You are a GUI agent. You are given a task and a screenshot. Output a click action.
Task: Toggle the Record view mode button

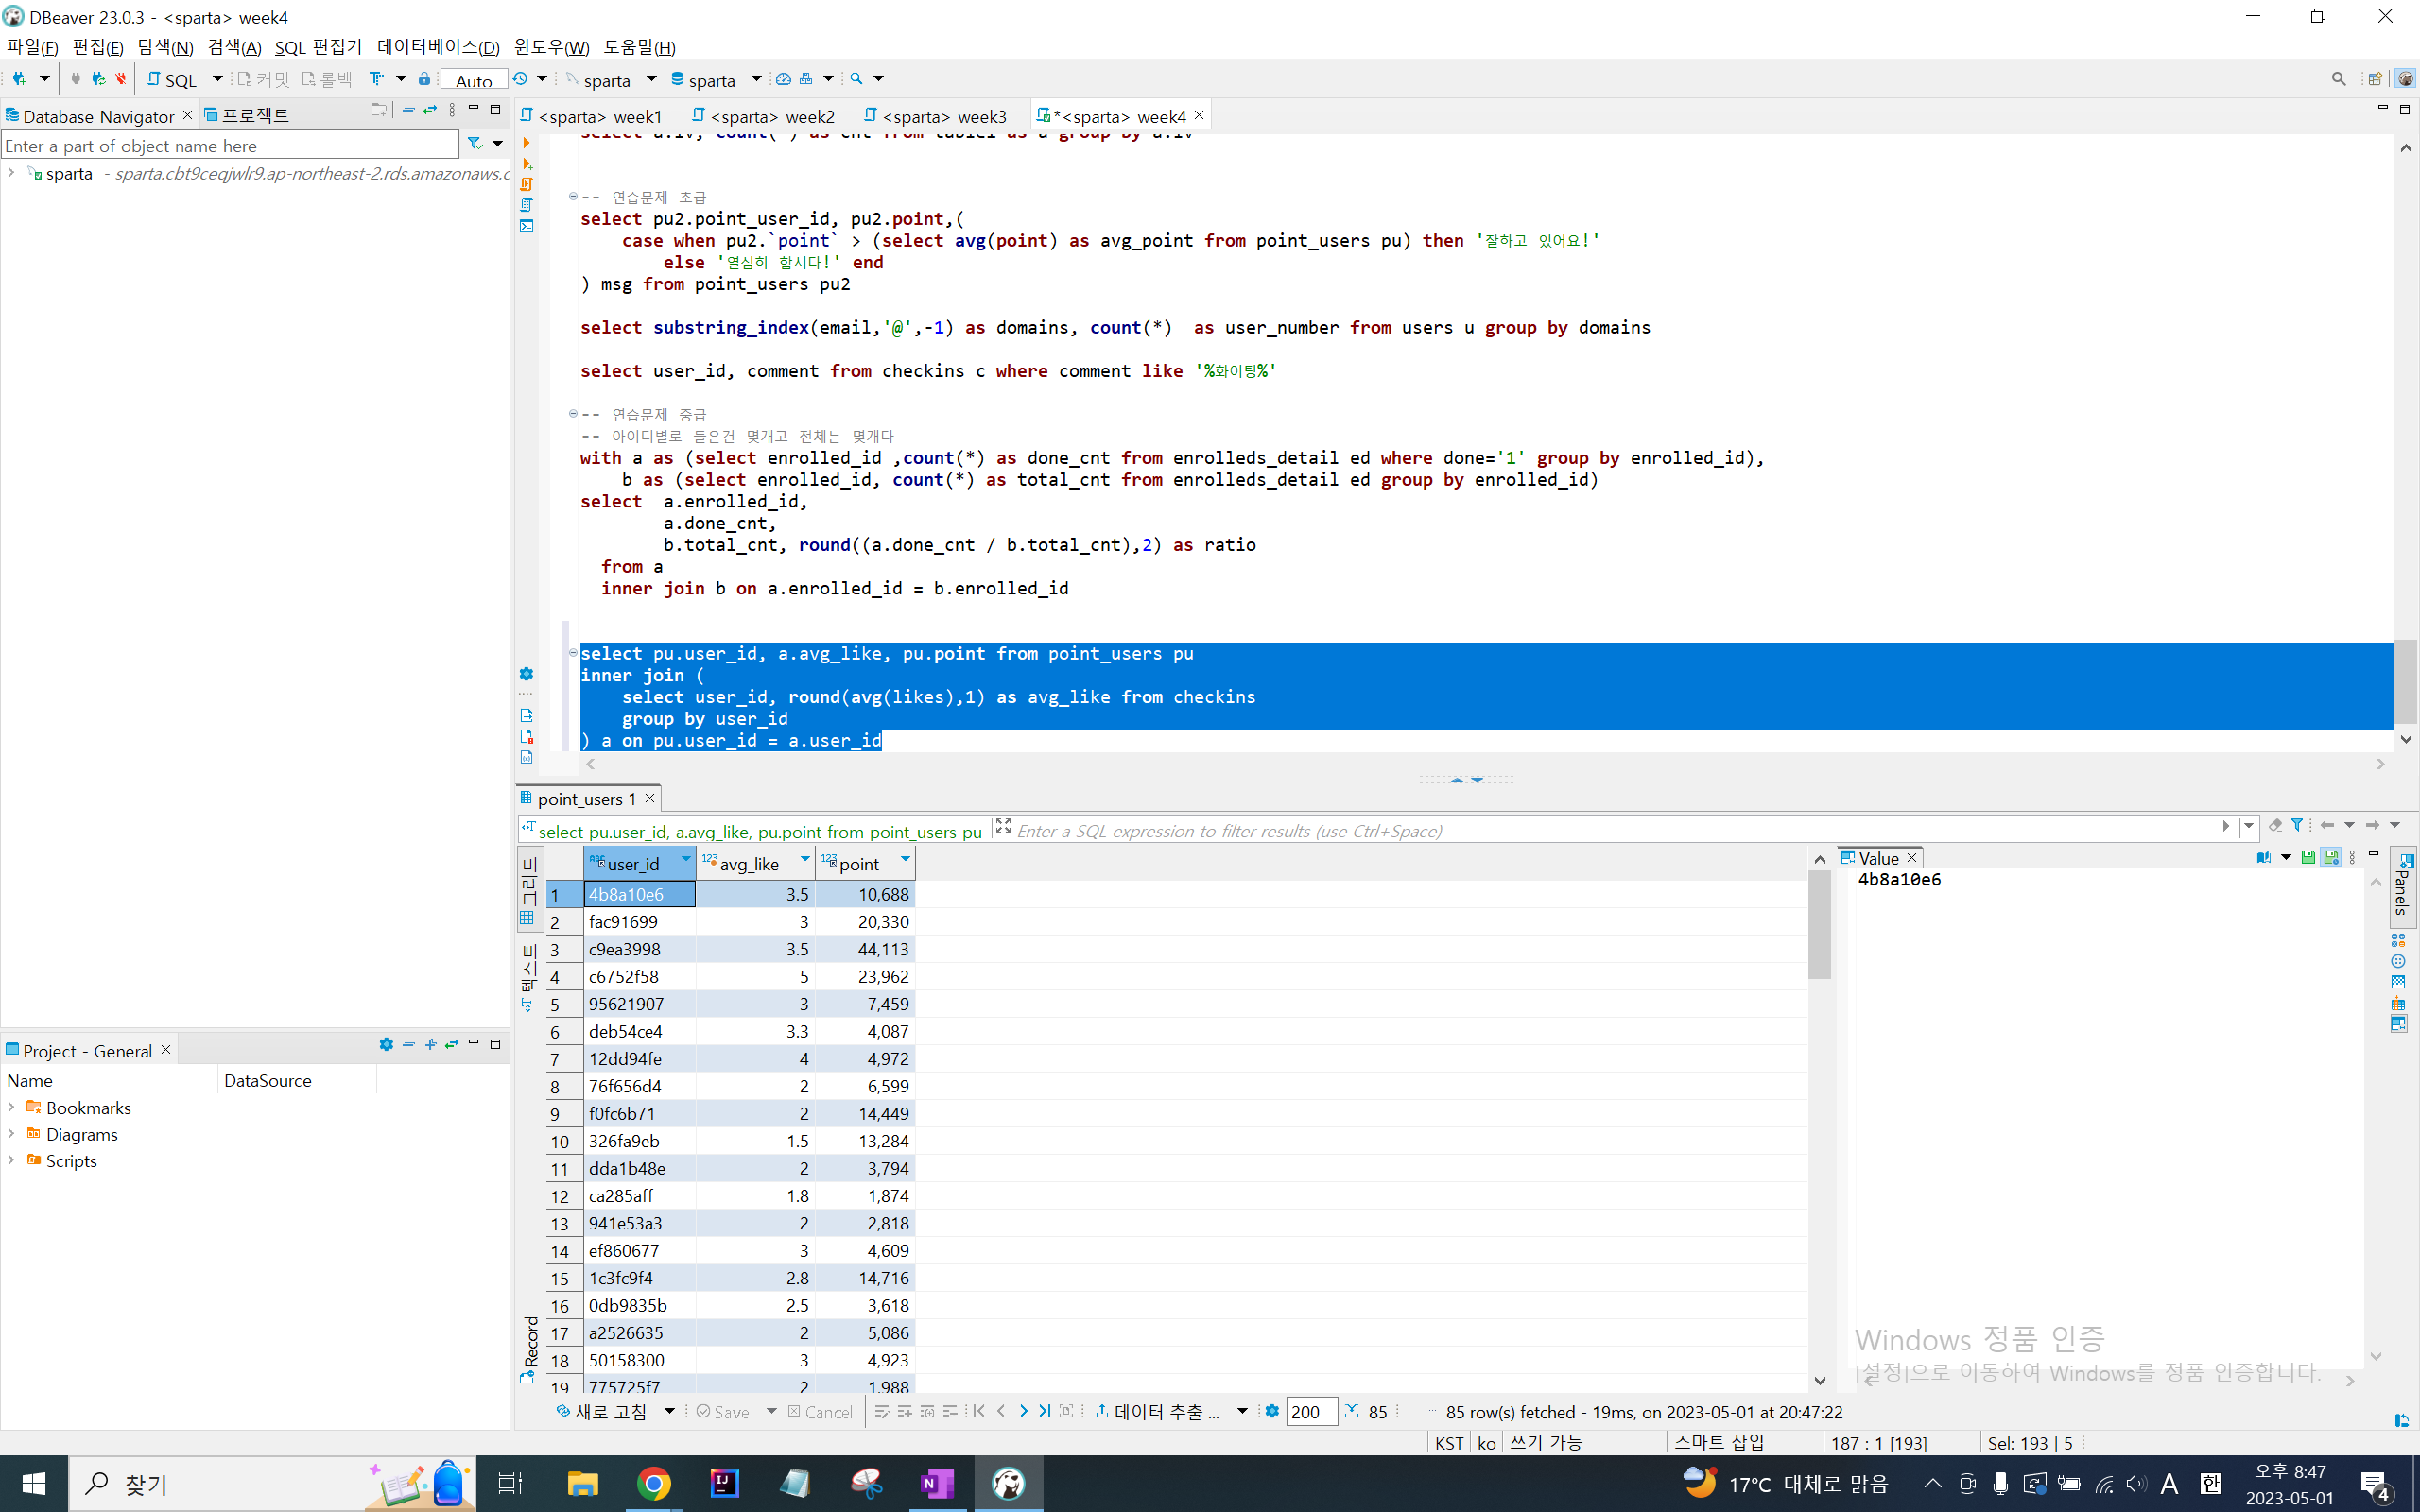(x=530, y=1350)
